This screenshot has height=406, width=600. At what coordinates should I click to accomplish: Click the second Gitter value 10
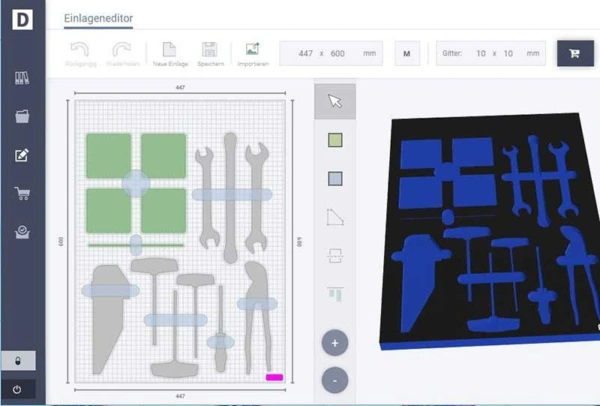[508, 54]
